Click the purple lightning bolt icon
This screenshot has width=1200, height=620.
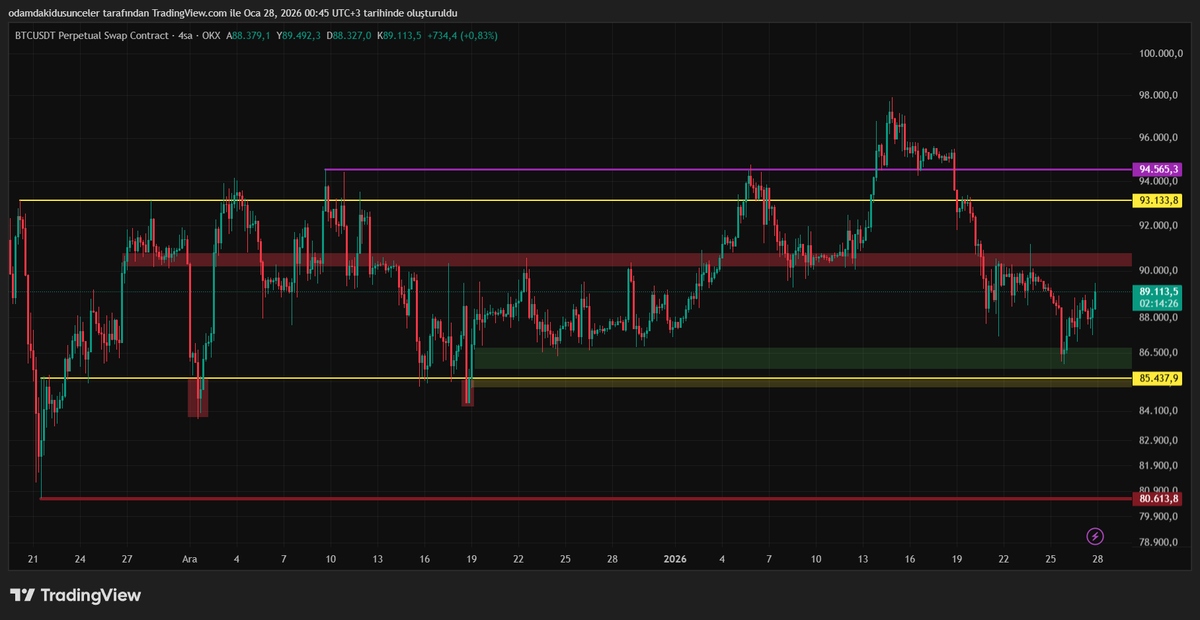(x=1094, y=536)
